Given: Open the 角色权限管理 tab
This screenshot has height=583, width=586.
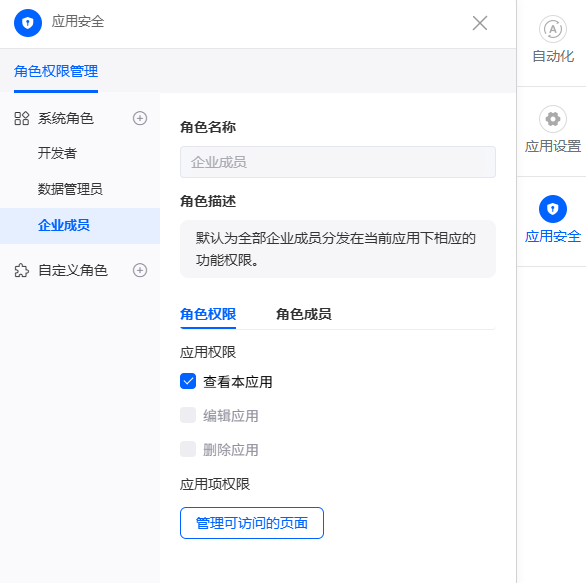Looking at the screenshot, I should (56, 71).
